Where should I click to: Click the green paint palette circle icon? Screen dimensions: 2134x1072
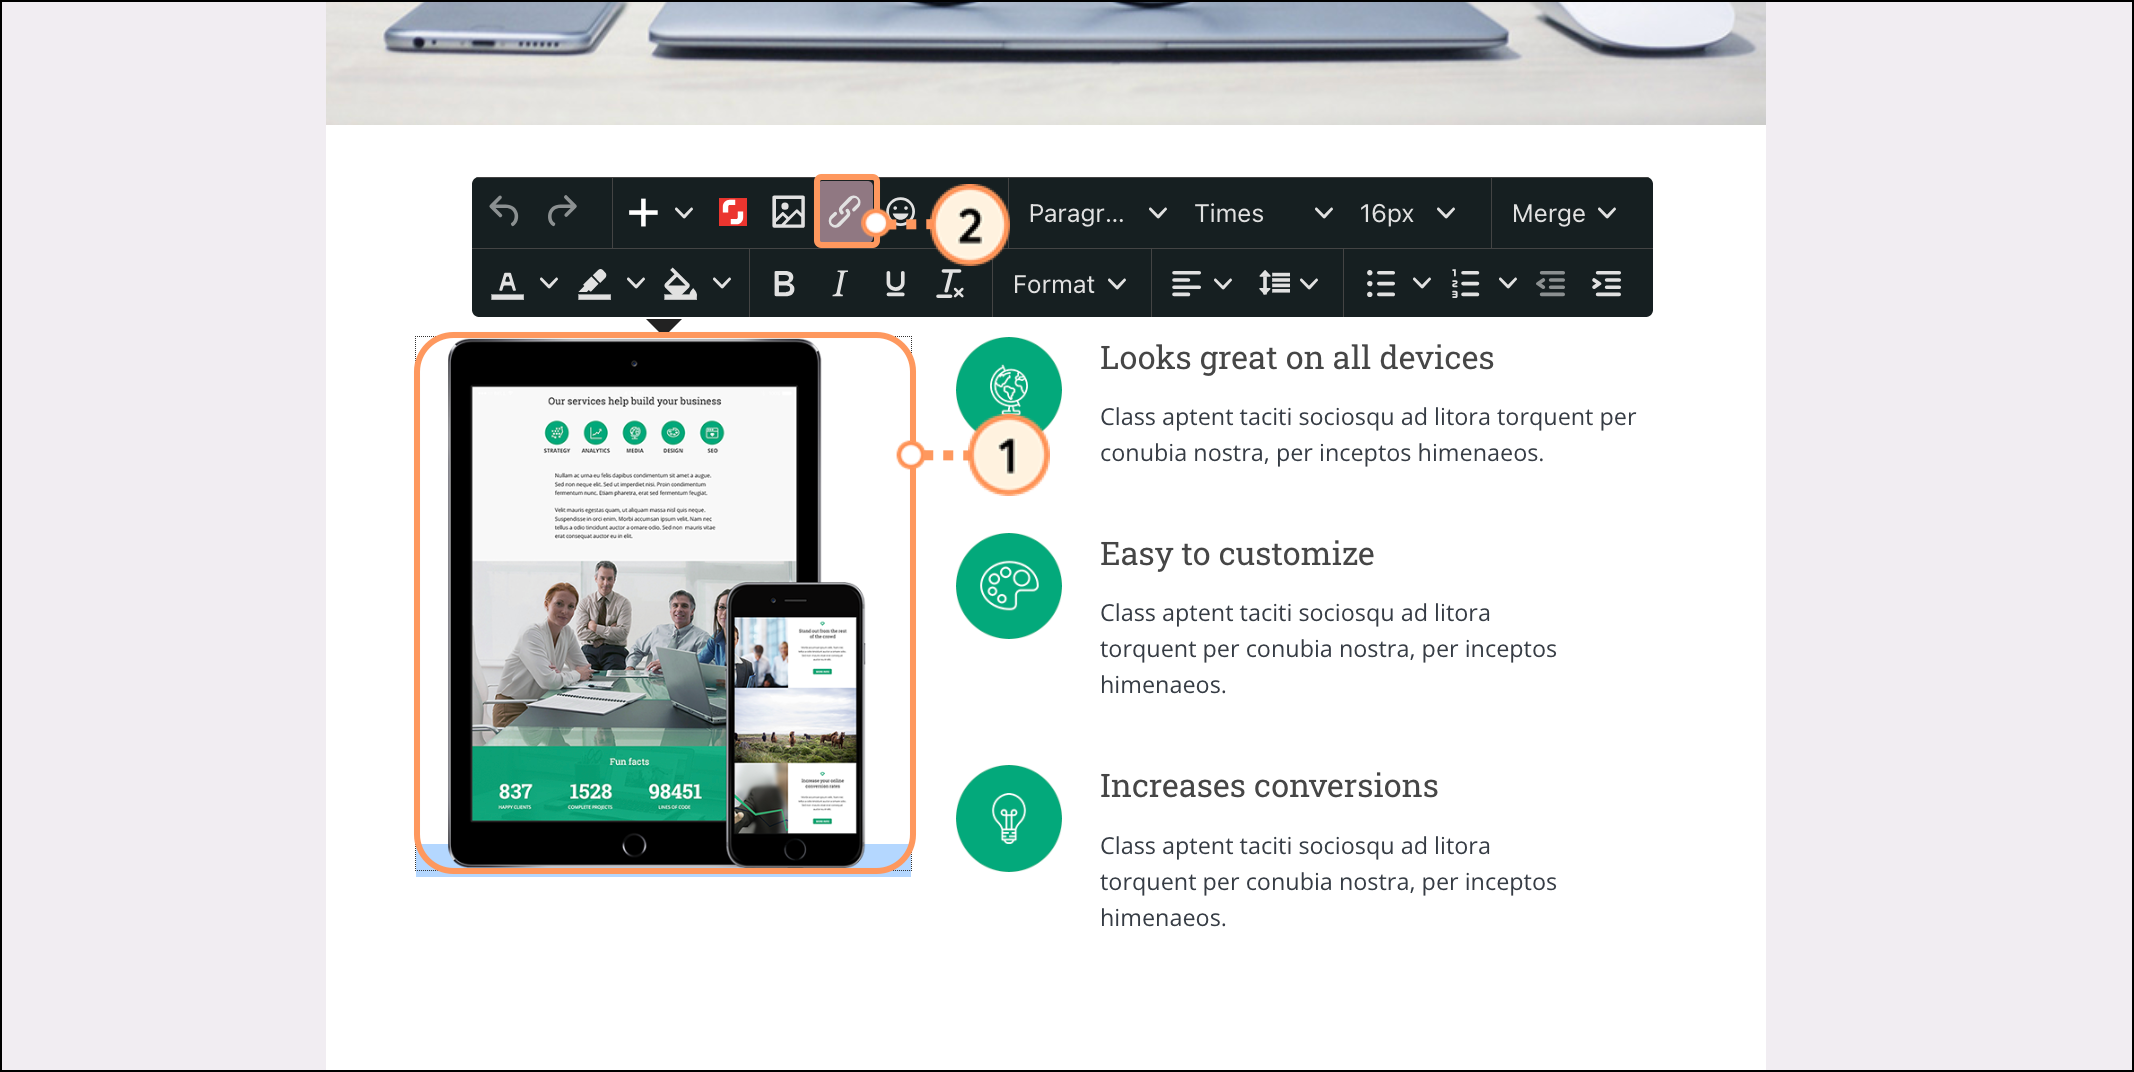[x=1009, y=586]
